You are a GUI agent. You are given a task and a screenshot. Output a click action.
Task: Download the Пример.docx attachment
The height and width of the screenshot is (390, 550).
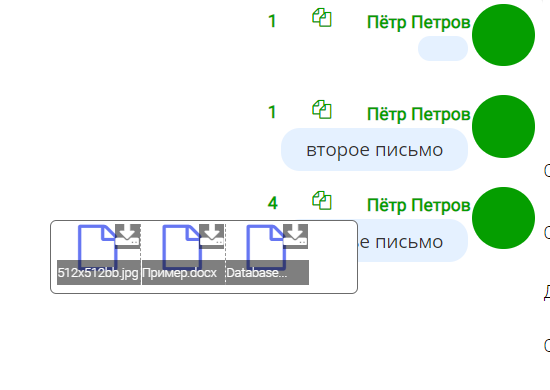(x=212, y=236)
